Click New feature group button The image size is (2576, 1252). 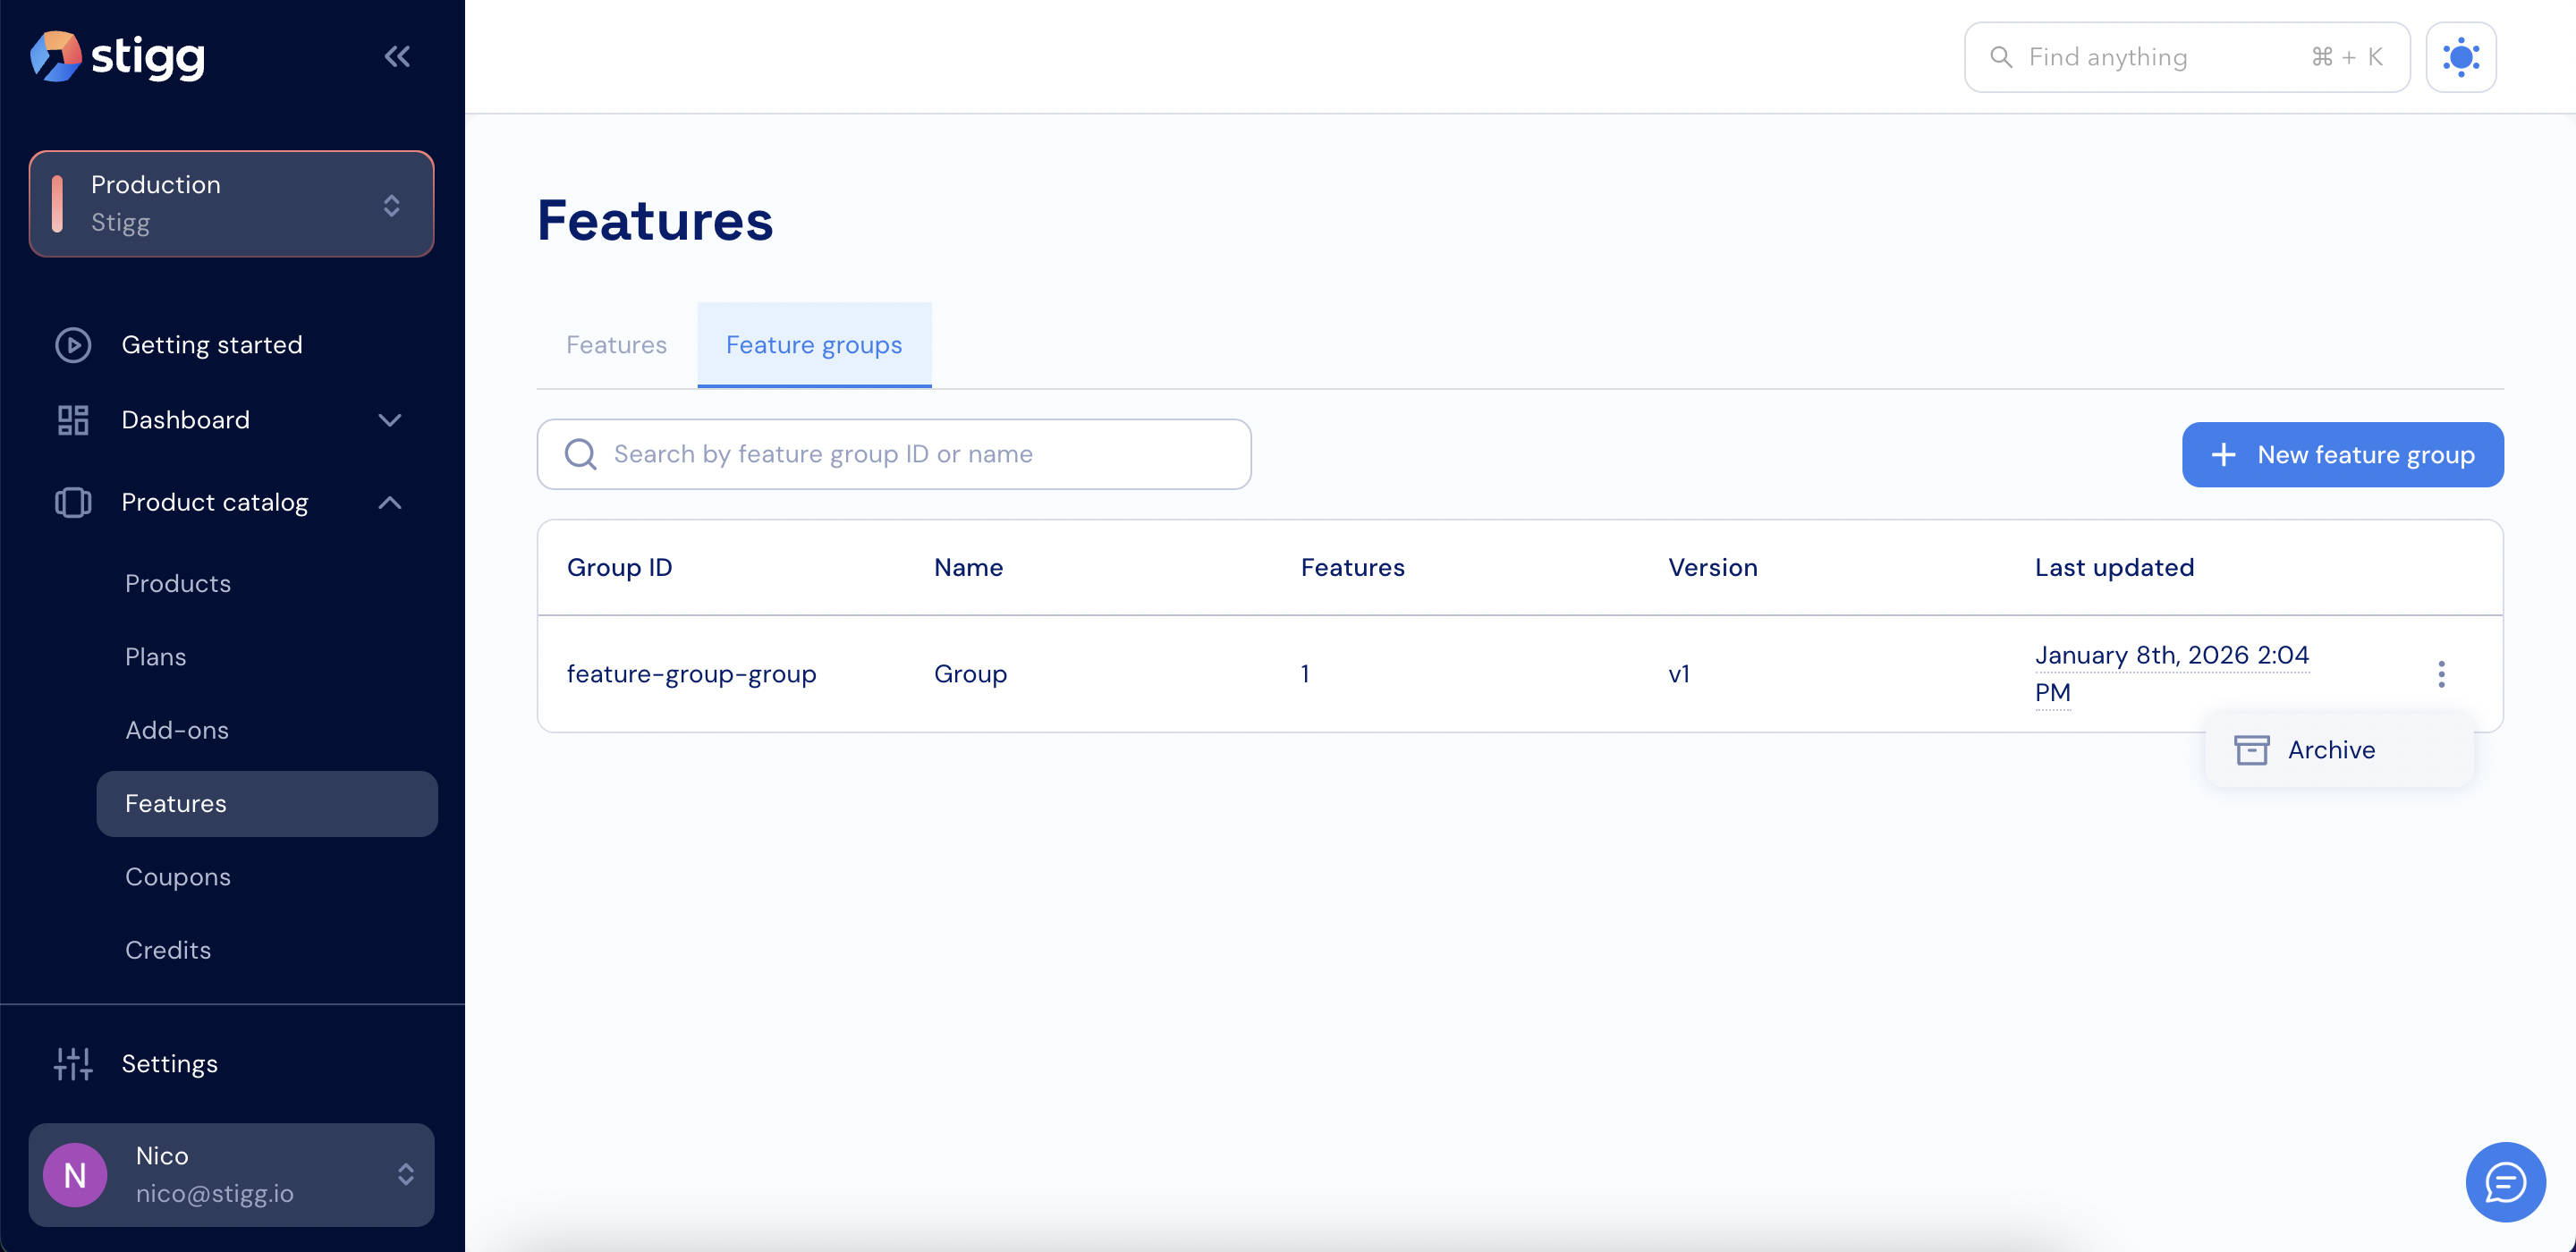[2342, 455]
